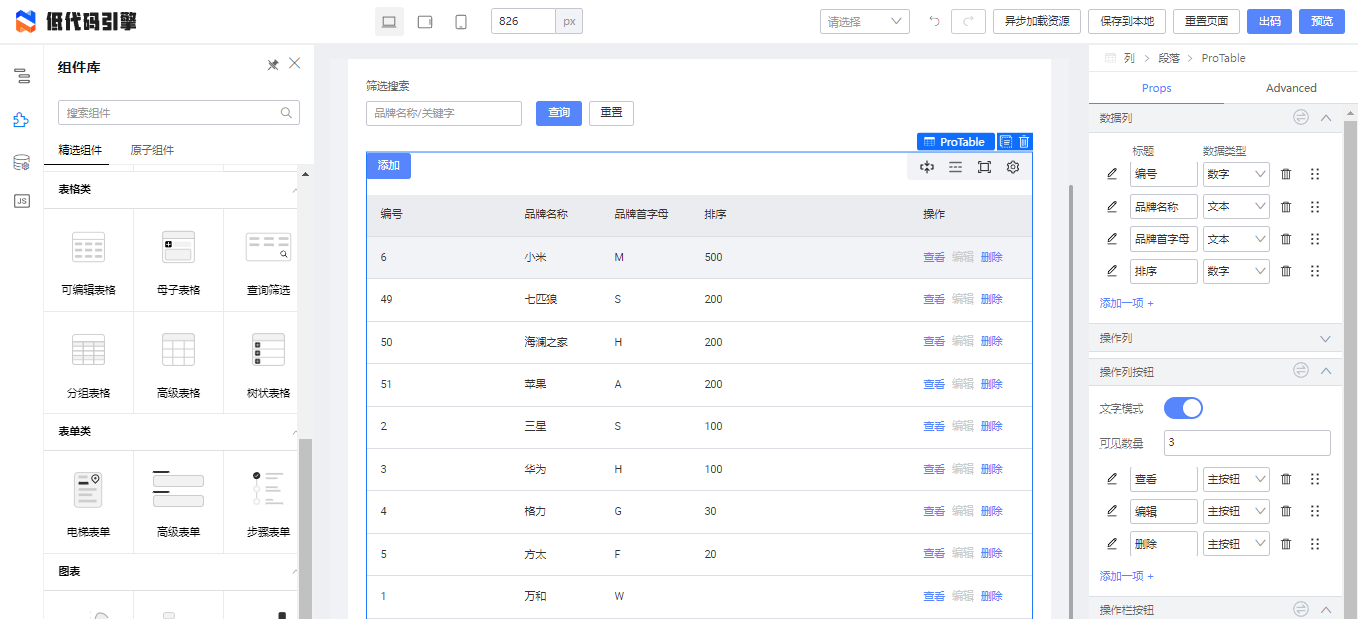The width and height of the screenshot is (1358, 619).
Task: Select the 原子组件 tab
Action: coord(152,150)
